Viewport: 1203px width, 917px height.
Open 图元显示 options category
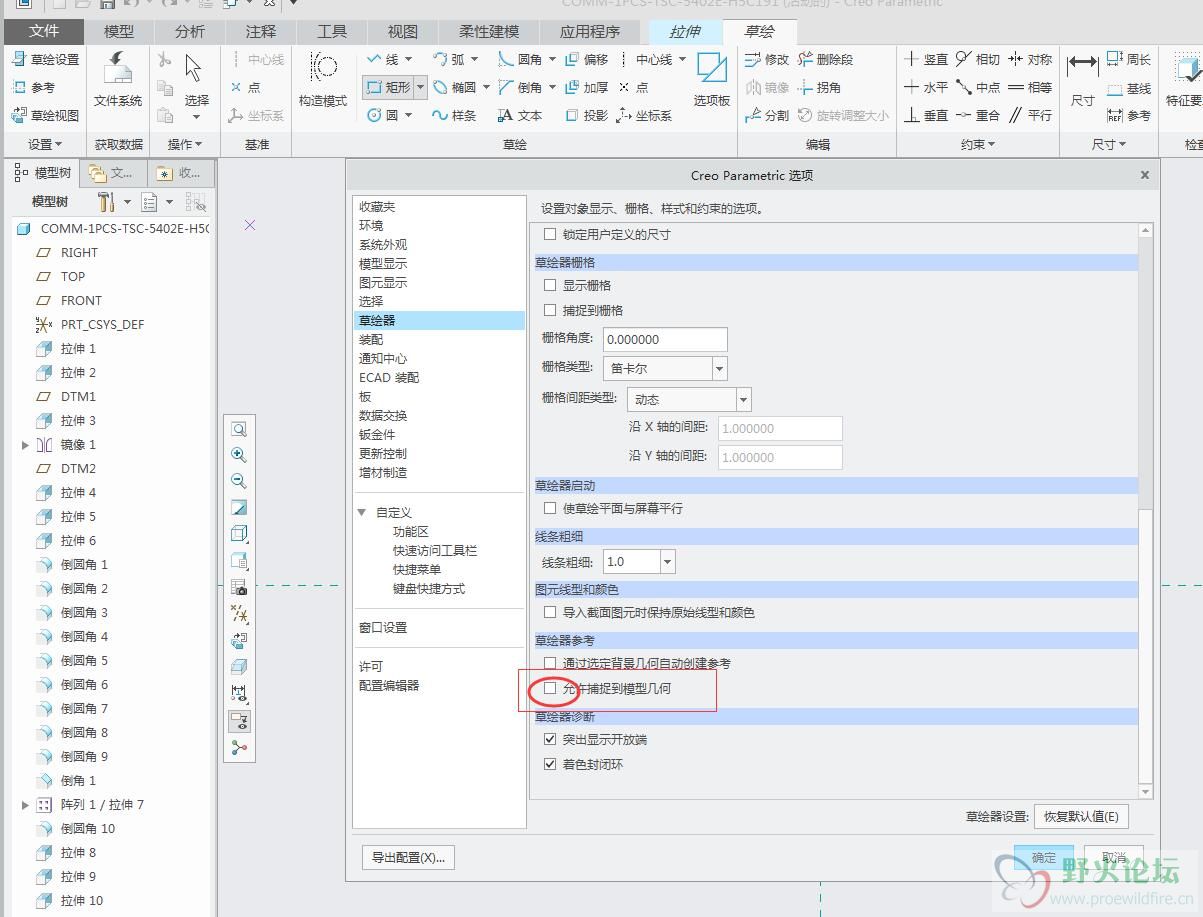point(383,282)
